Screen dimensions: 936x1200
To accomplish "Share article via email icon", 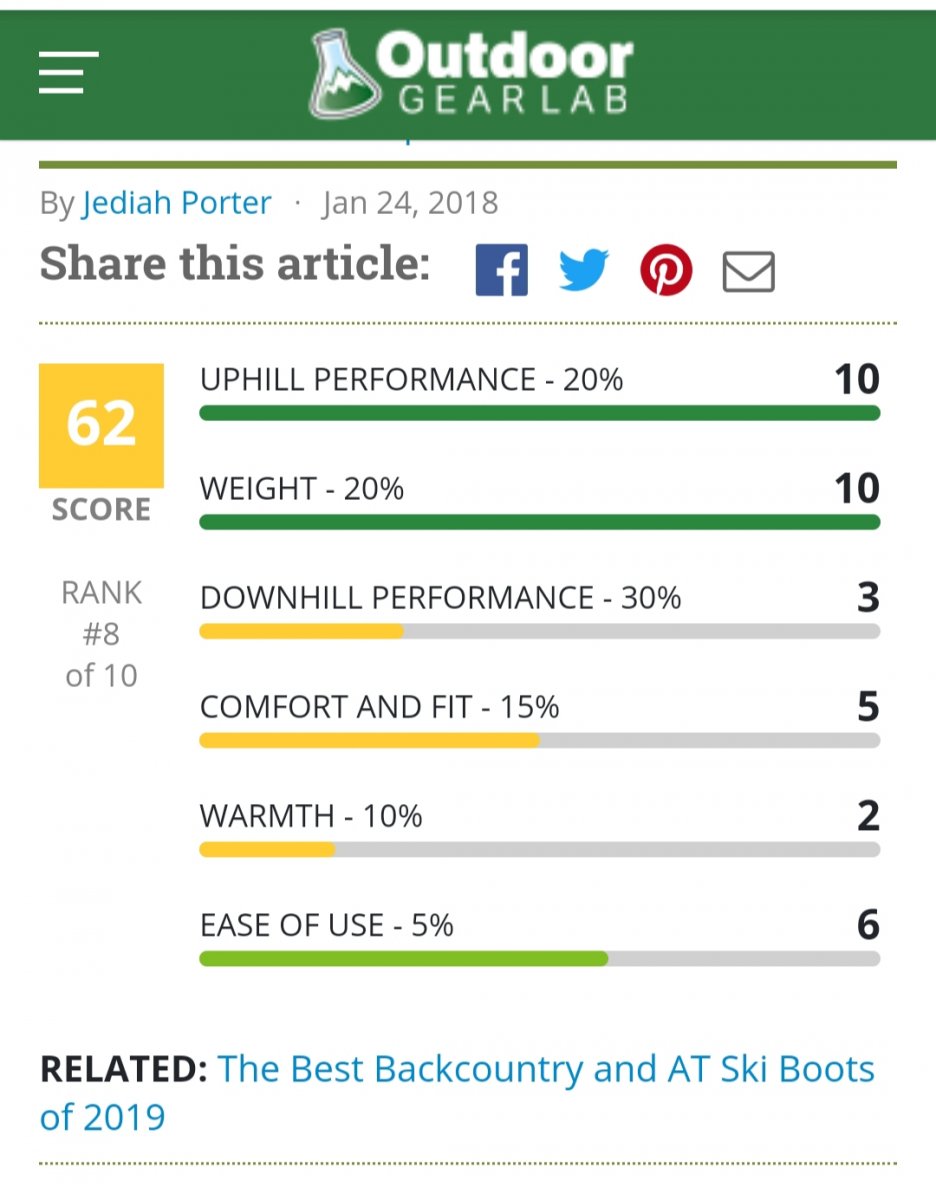I will click(x=748, y=271).
